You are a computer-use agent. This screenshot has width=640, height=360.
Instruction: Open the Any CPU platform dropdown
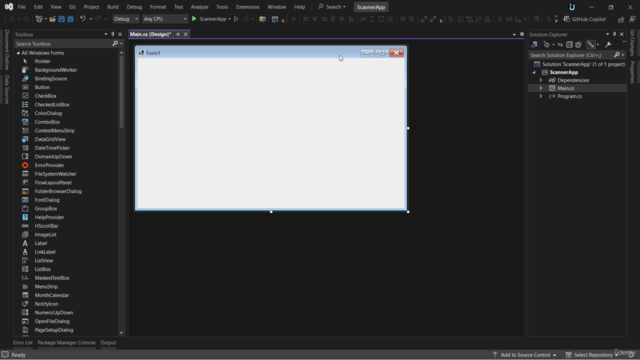[x=165, y=19]
